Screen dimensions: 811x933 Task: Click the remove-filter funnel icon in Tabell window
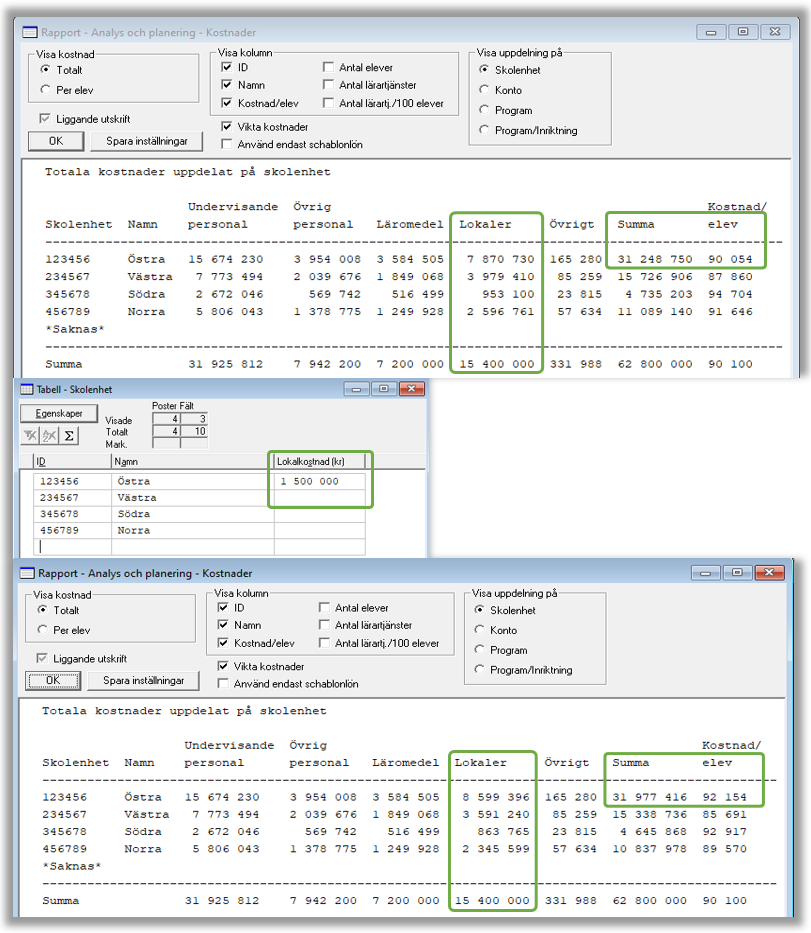(x=30, y=436)
